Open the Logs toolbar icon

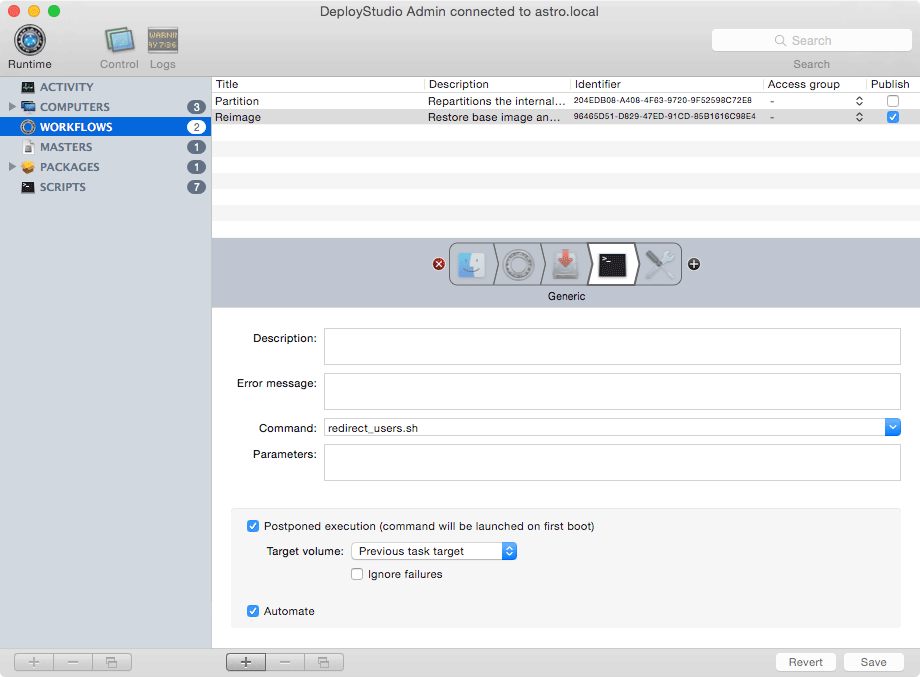163,42
